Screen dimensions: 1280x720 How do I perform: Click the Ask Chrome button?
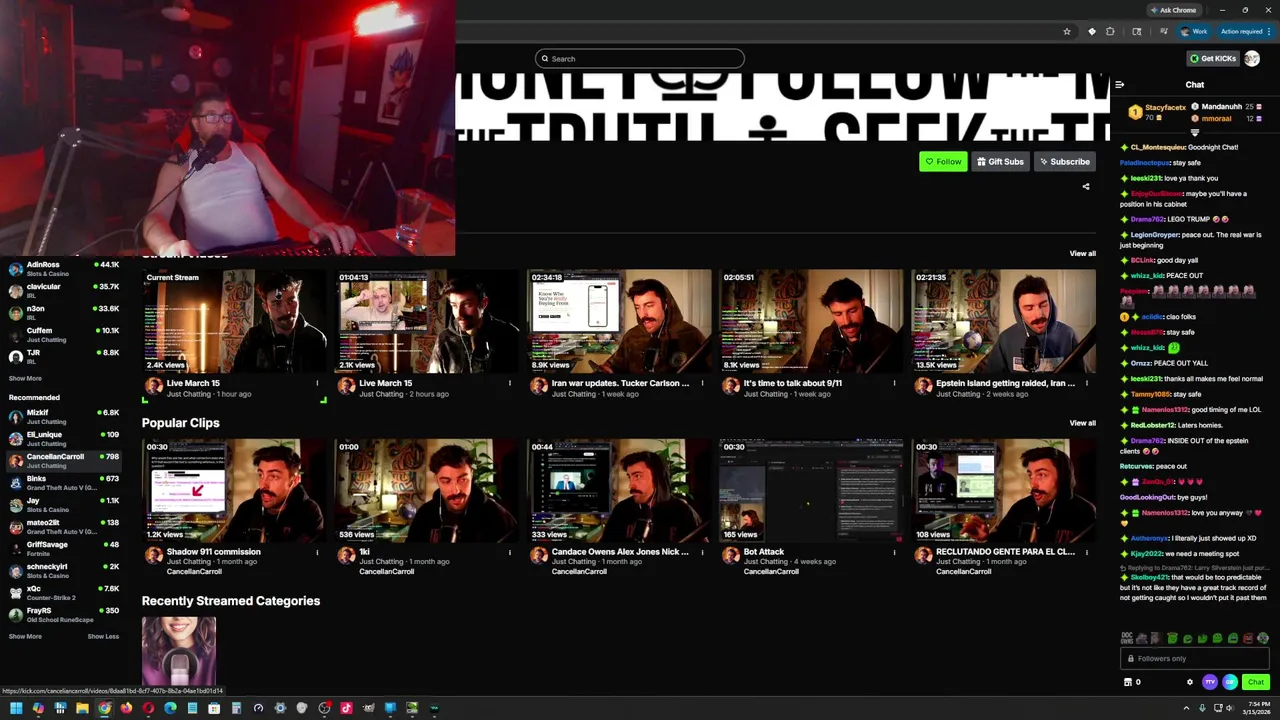(1173, 10)
